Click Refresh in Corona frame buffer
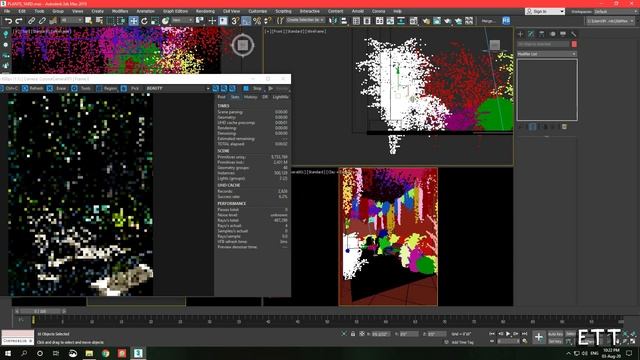This screenshot has height=360, width=640. pos(33,88)
